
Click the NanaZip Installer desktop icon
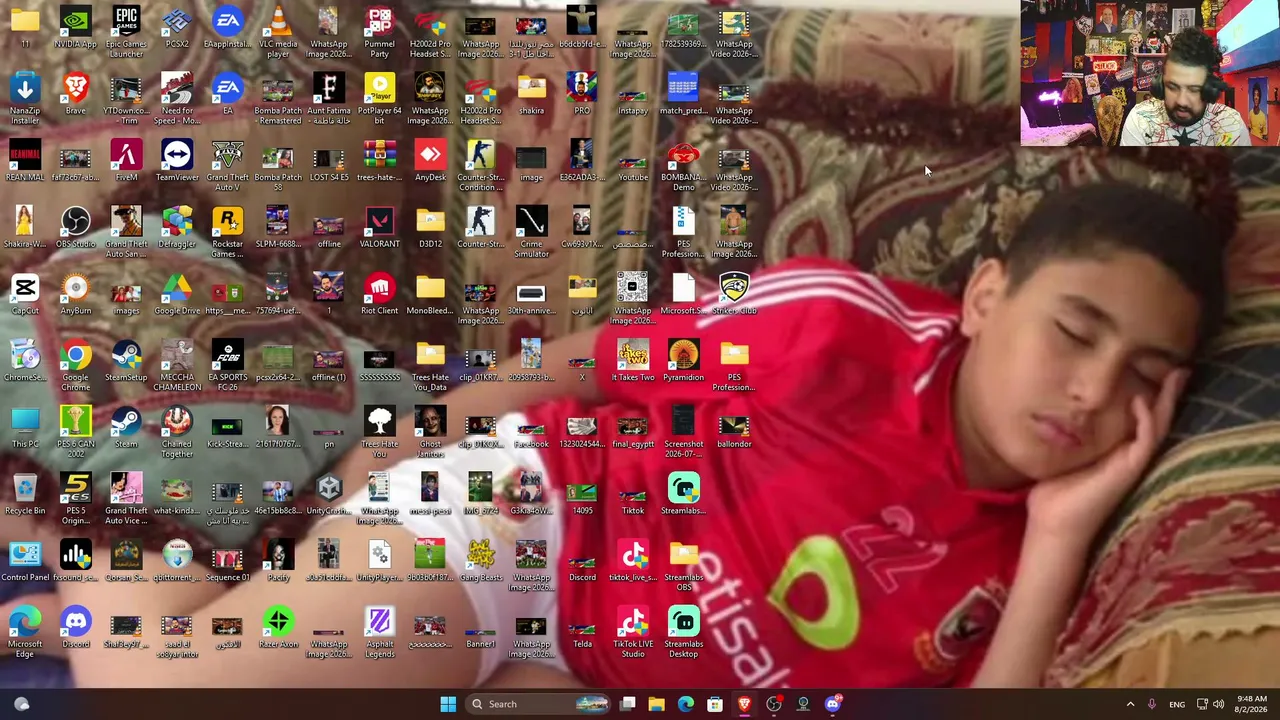point(25,99)
